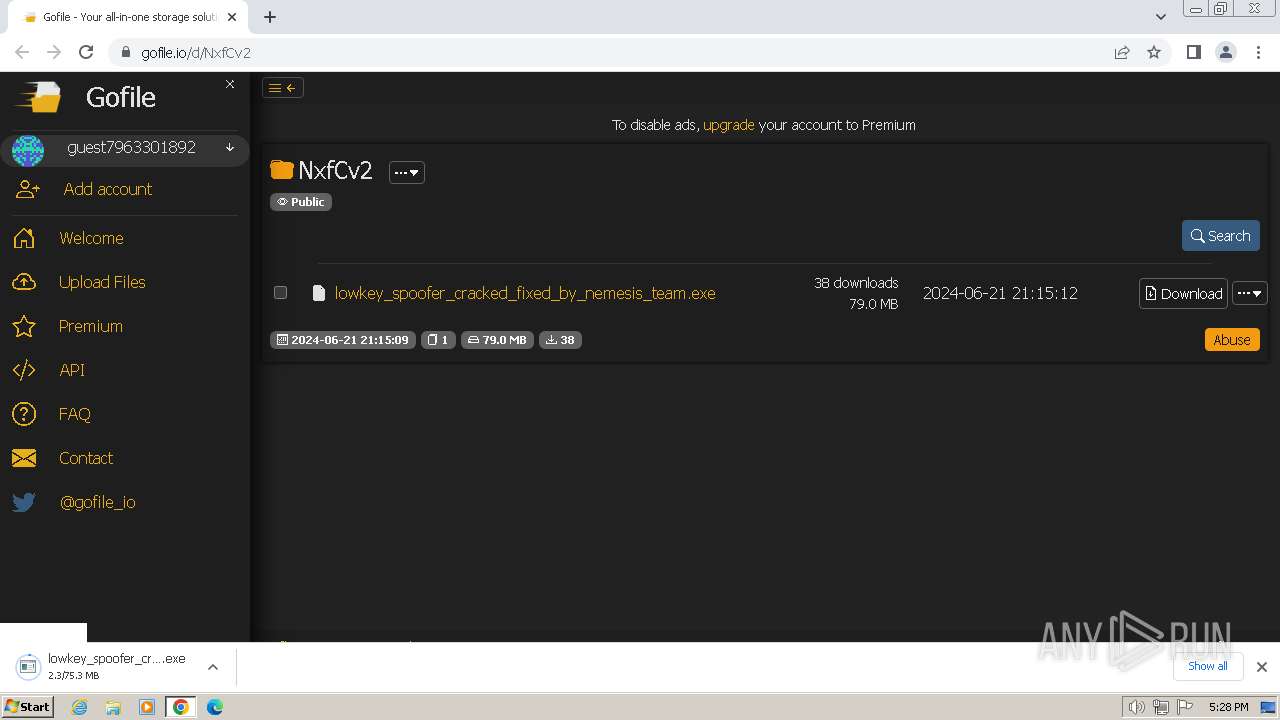This screenshot has height=720, width=1280.
Task: Click the Add account person icon
Action: click(x=27, y=189)
